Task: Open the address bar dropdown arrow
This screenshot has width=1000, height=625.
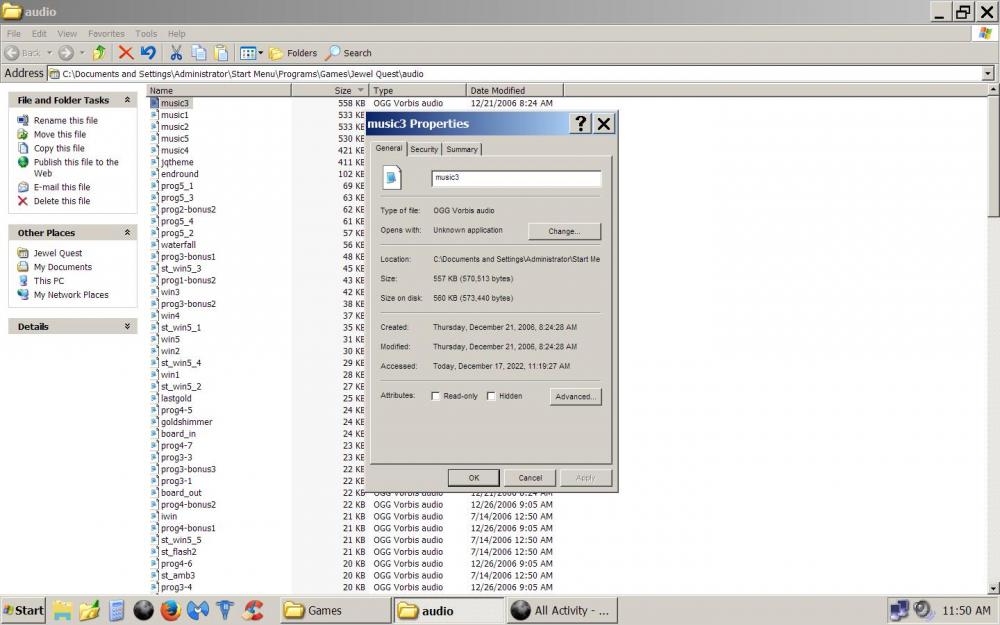Action: [x=988, y=73]
